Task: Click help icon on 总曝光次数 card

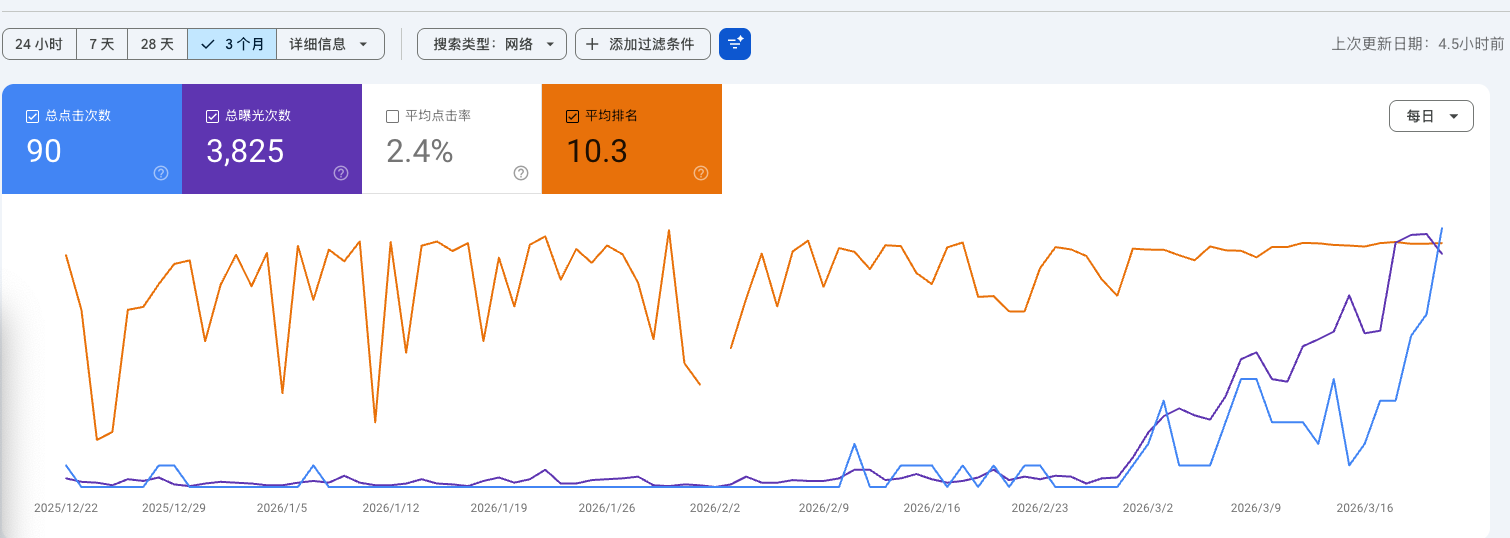Action: [x=341, y=173]
